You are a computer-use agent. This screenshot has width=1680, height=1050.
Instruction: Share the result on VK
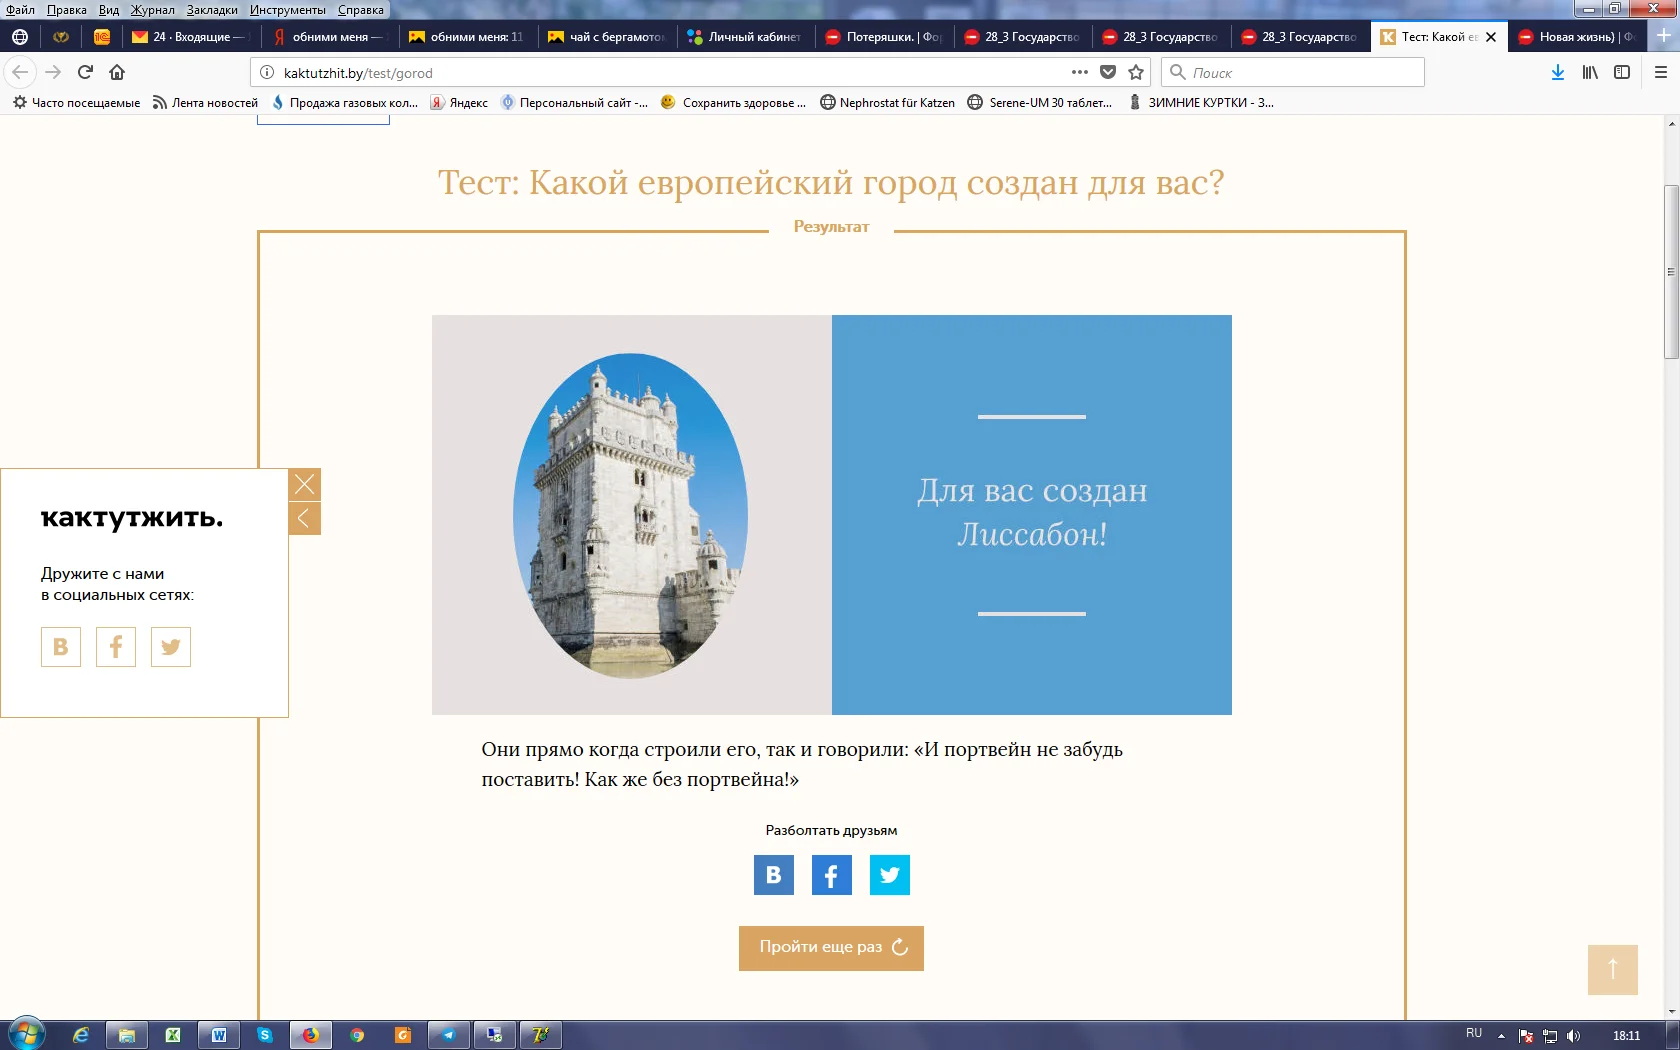pyautogui.click(x=774, y=875)
